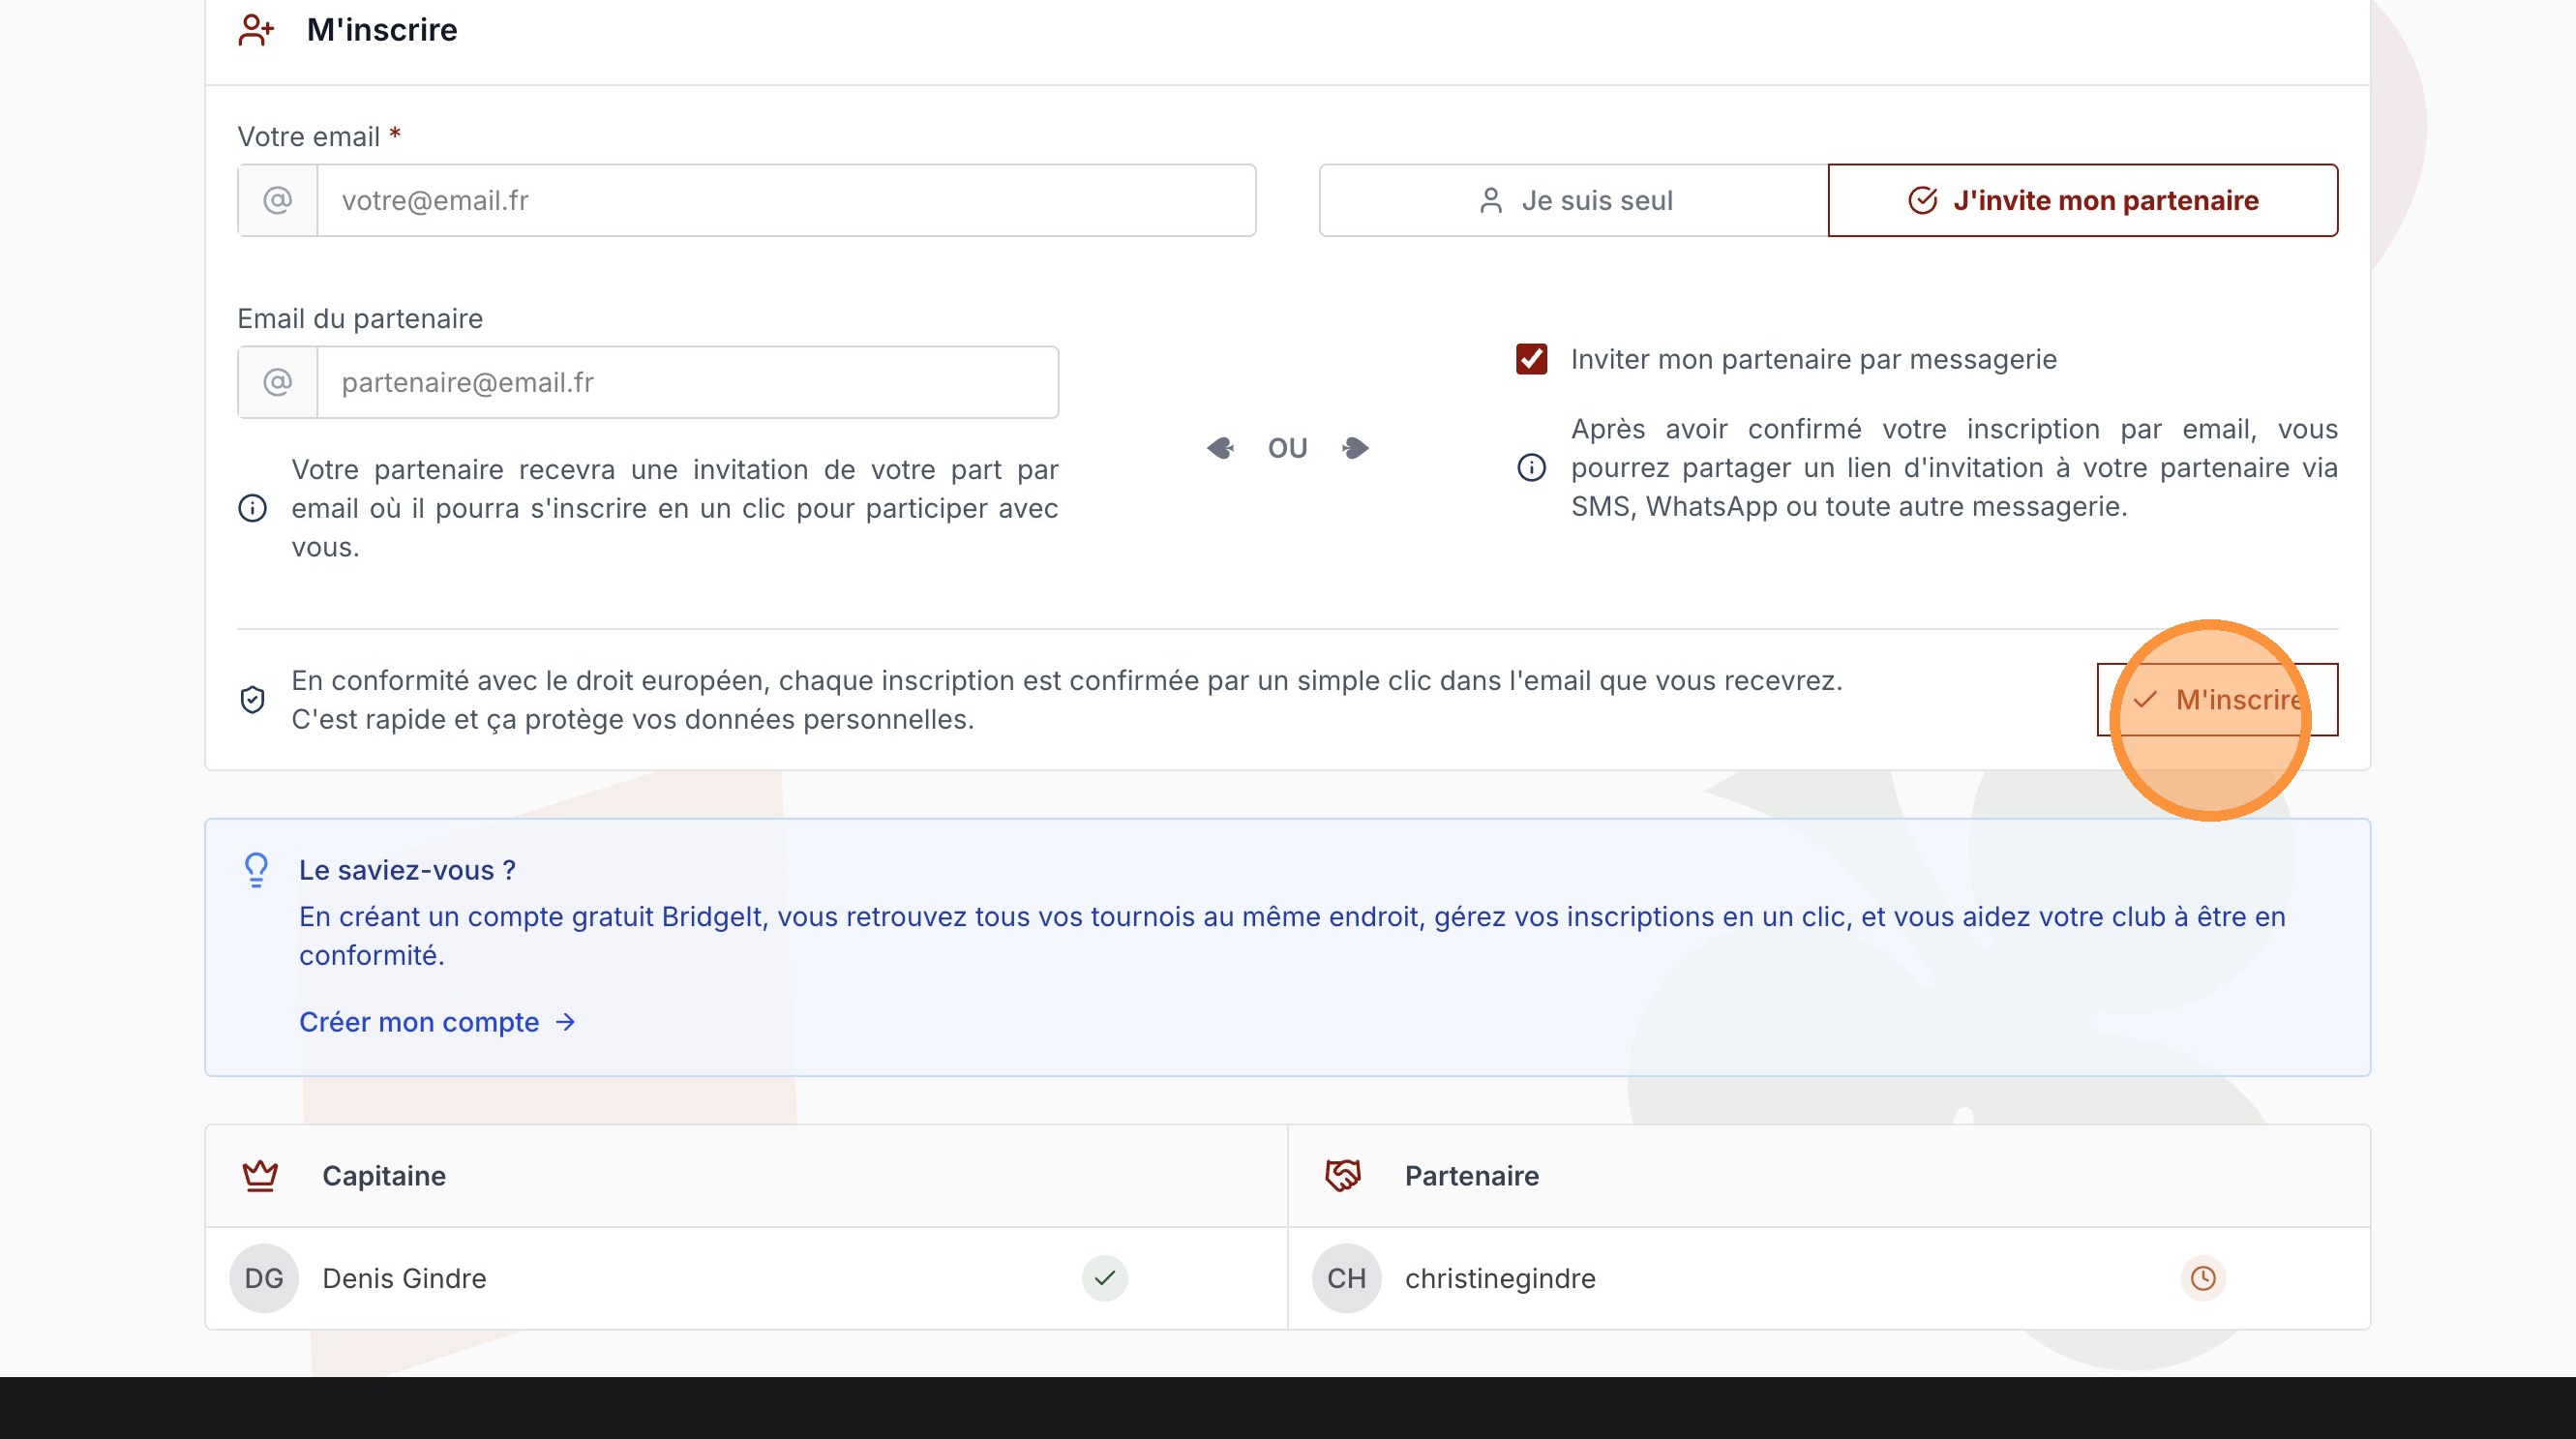
Task: Click the pending clock icon for christinegindre
Action: (x=2202, y=1278)
